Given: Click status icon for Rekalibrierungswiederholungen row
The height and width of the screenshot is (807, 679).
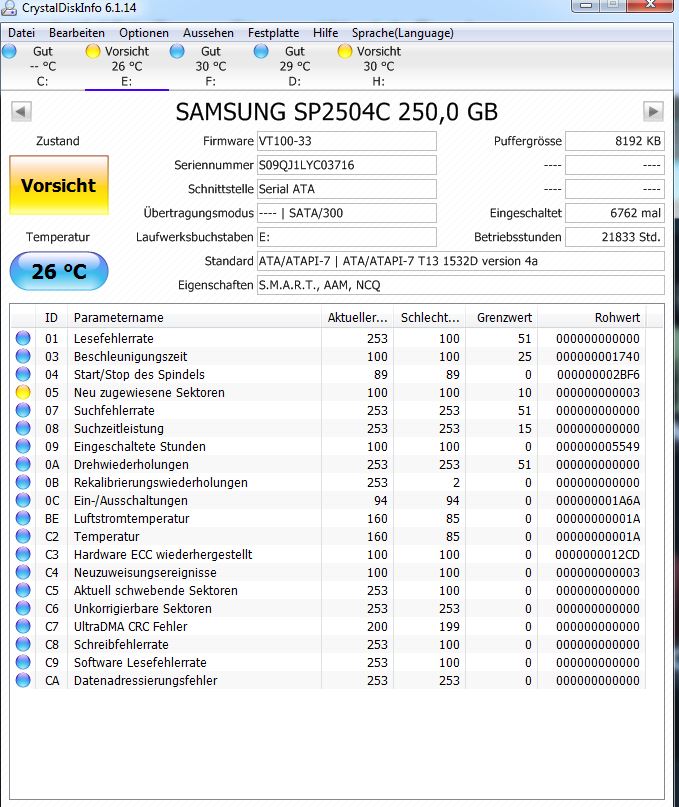Looking at the screenshot, I should [x=23, y=482].
